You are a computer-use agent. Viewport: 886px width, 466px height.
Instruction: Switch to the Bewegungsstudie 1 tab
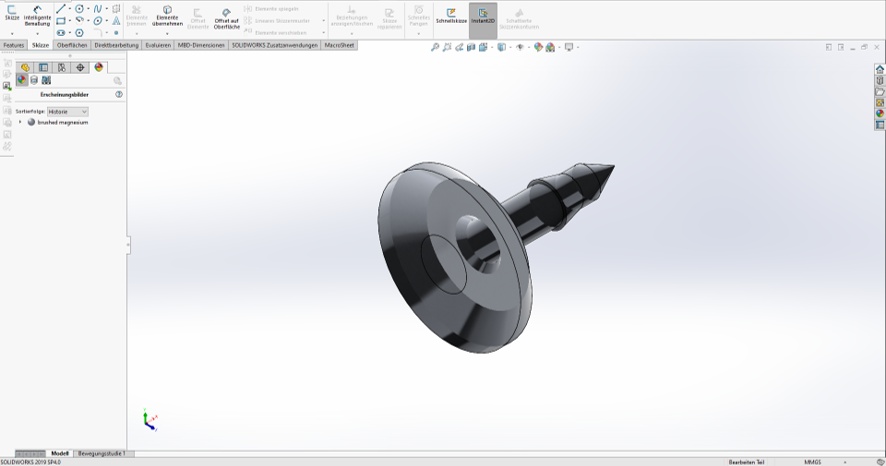tap(102, 454)
